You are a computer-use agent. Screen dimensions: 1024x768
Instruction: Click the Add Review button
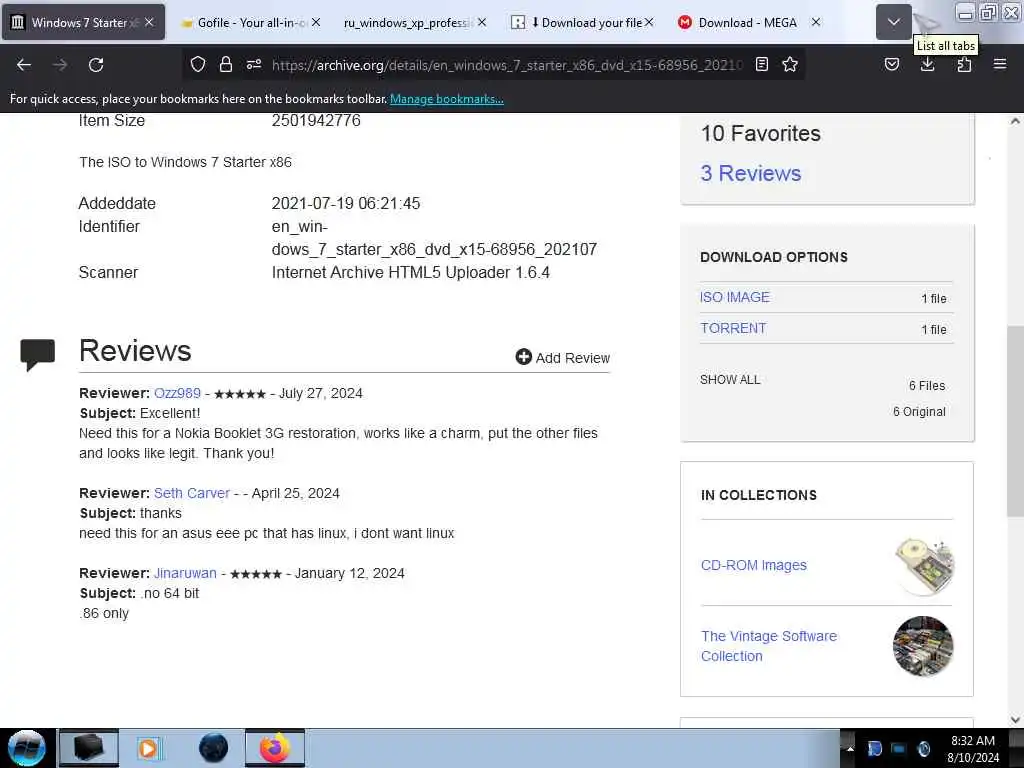[562, 357]
